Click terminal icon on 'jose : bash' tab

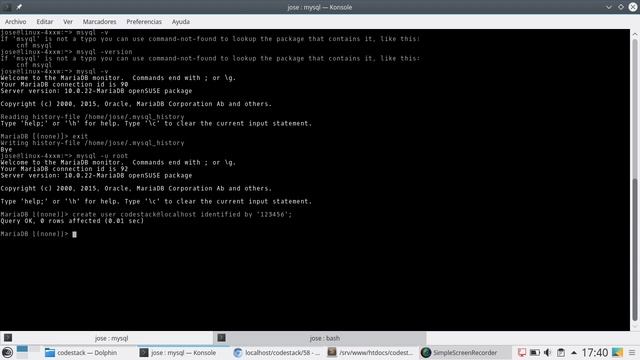pyautogui.click(x=222, y=338)
